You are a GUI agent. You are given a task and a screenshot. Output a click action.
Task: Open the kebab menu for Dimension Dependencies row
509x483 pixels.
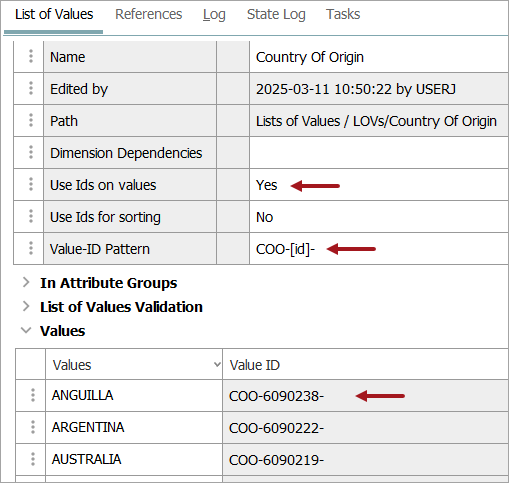(x=31, y=152)
